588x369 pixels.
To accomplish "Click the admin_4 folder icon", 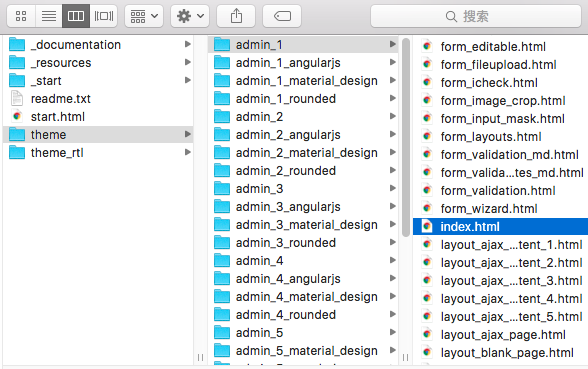I will coord(222,261).
